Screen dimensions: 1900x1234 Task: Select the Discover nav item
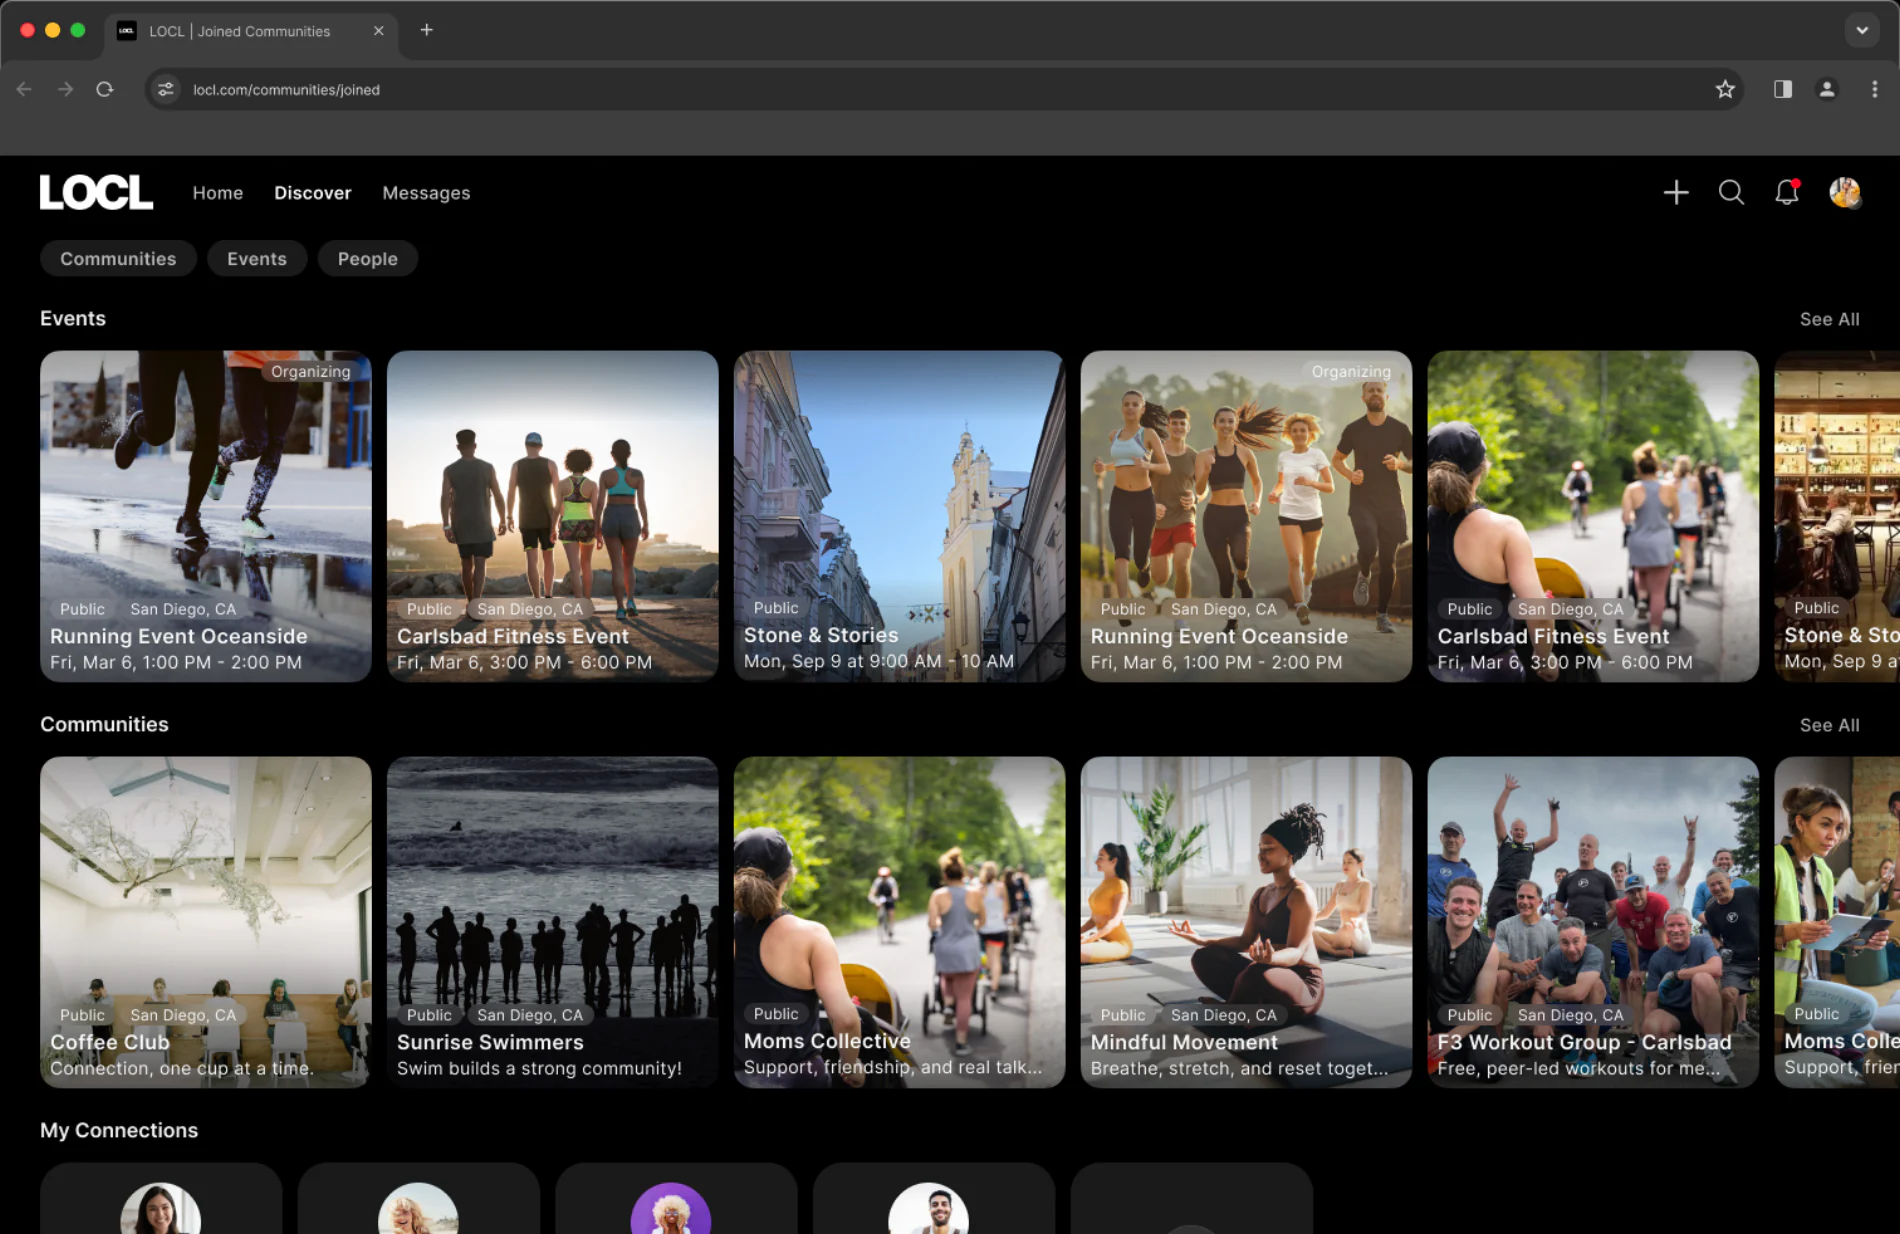[313, 193]
